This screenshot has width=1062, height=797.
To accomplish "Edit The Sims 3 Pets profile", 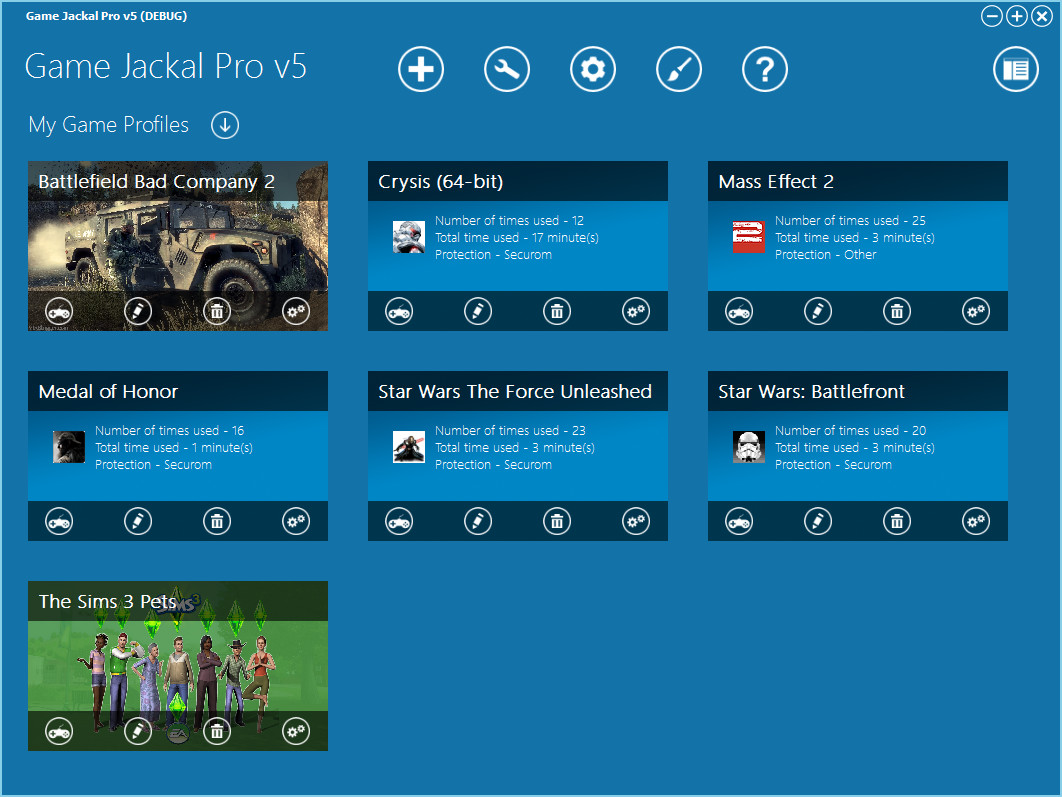I will point(138,731).
